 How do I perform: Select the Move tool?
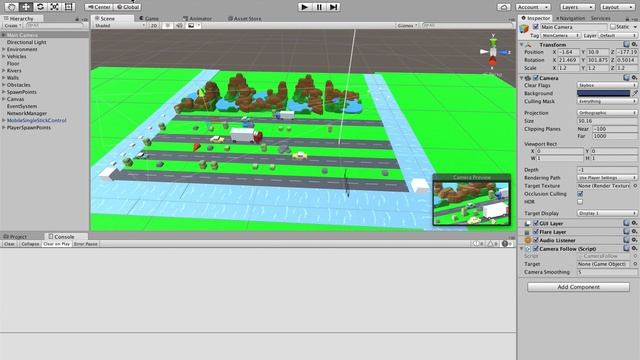click(x=26, y=7)
